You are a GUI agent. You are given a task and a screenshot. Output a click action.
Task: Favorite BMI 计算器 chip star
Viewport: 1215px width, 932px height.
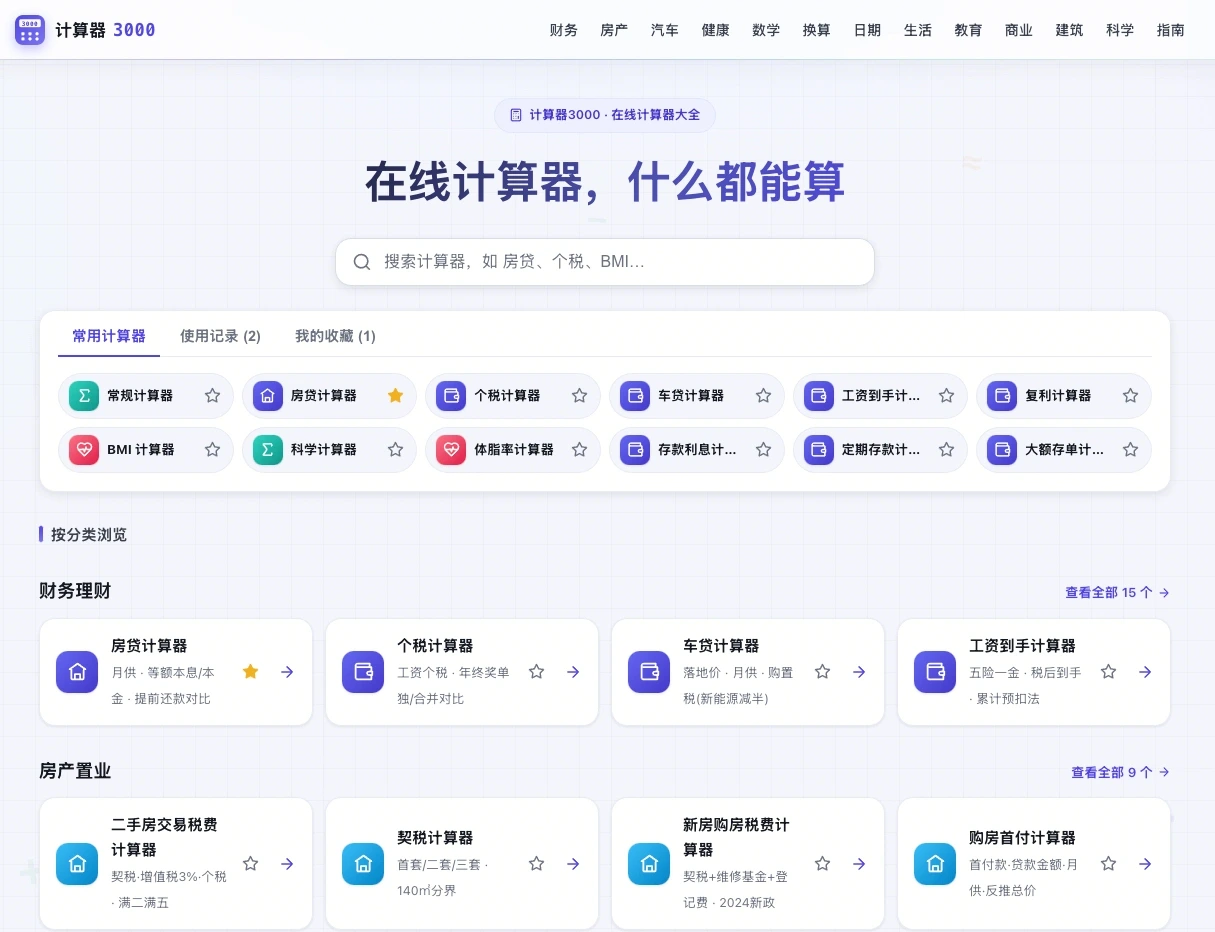[212, 450]
